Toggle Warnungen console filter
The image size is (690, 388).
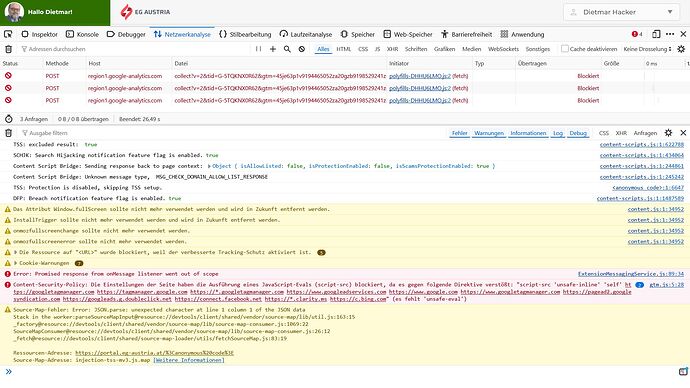[x=489, y=133]
